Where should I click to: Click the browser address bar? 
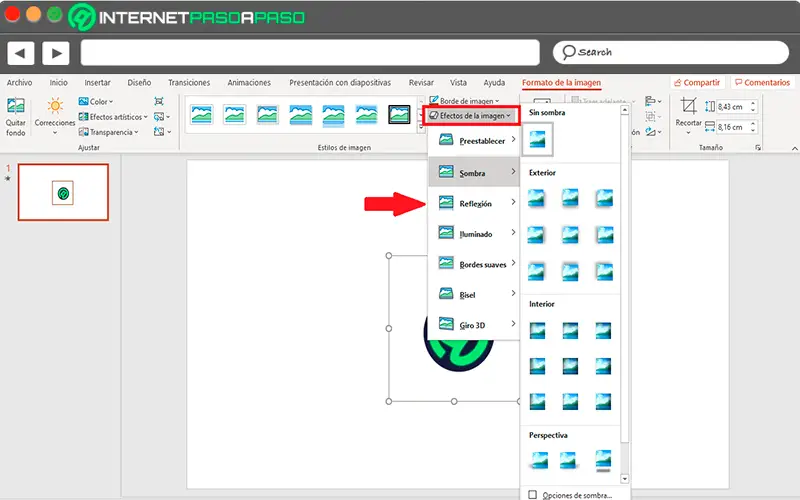point(310,53)
